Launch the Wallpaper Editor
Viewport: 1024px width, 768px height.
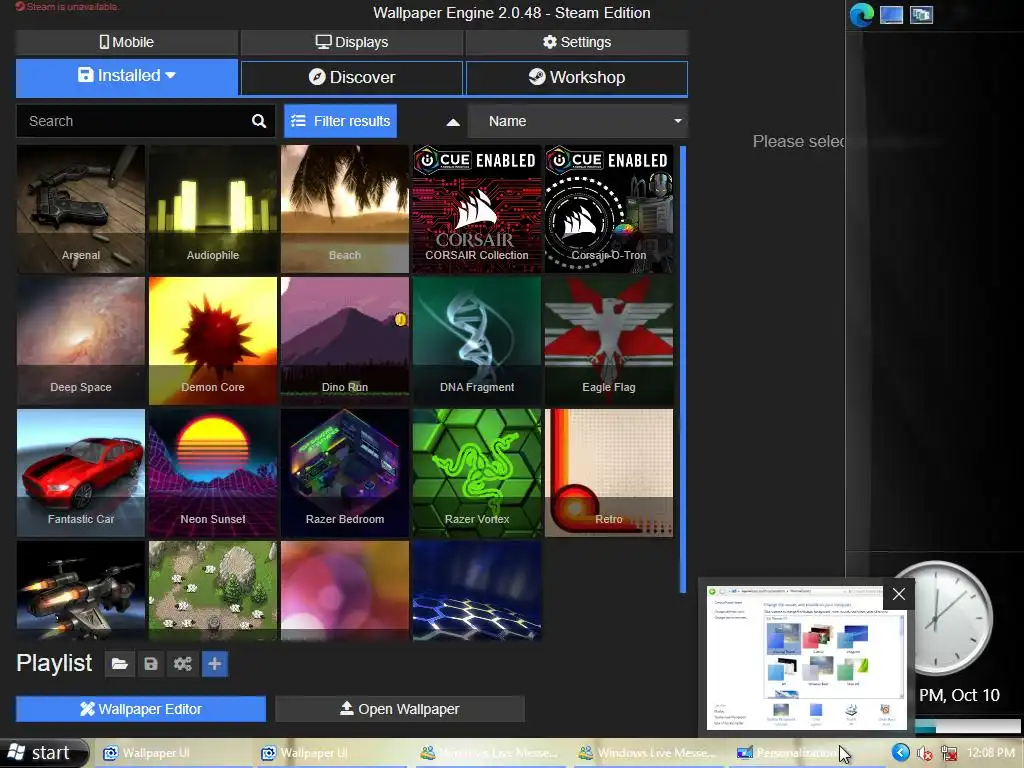141,709
